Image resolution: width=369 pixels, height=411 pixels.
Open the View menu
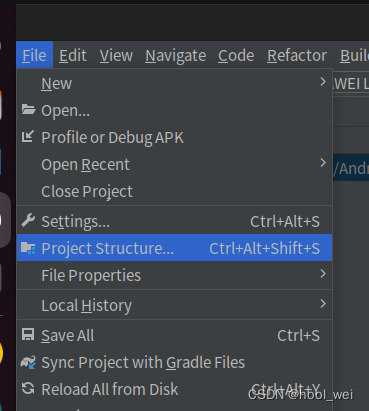pyautogui.click(x=116, y=55)
